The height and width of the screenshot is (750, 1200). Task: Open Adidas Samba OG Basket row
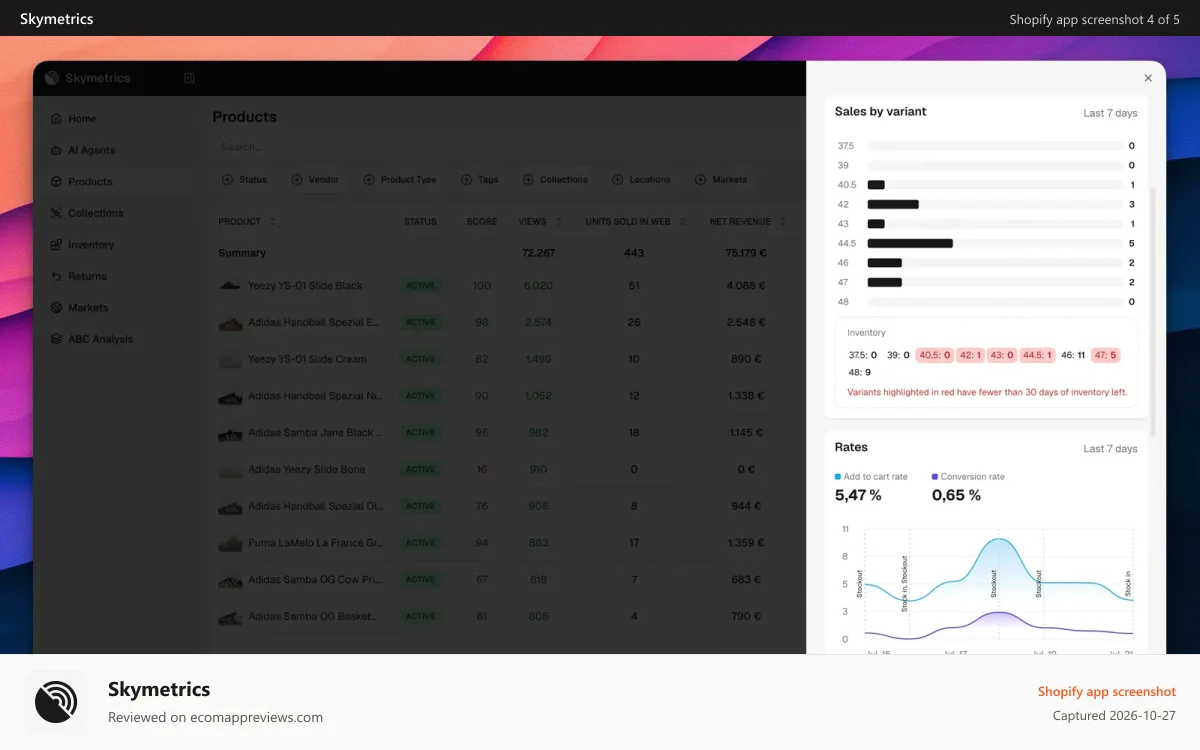tap(508, 617)
